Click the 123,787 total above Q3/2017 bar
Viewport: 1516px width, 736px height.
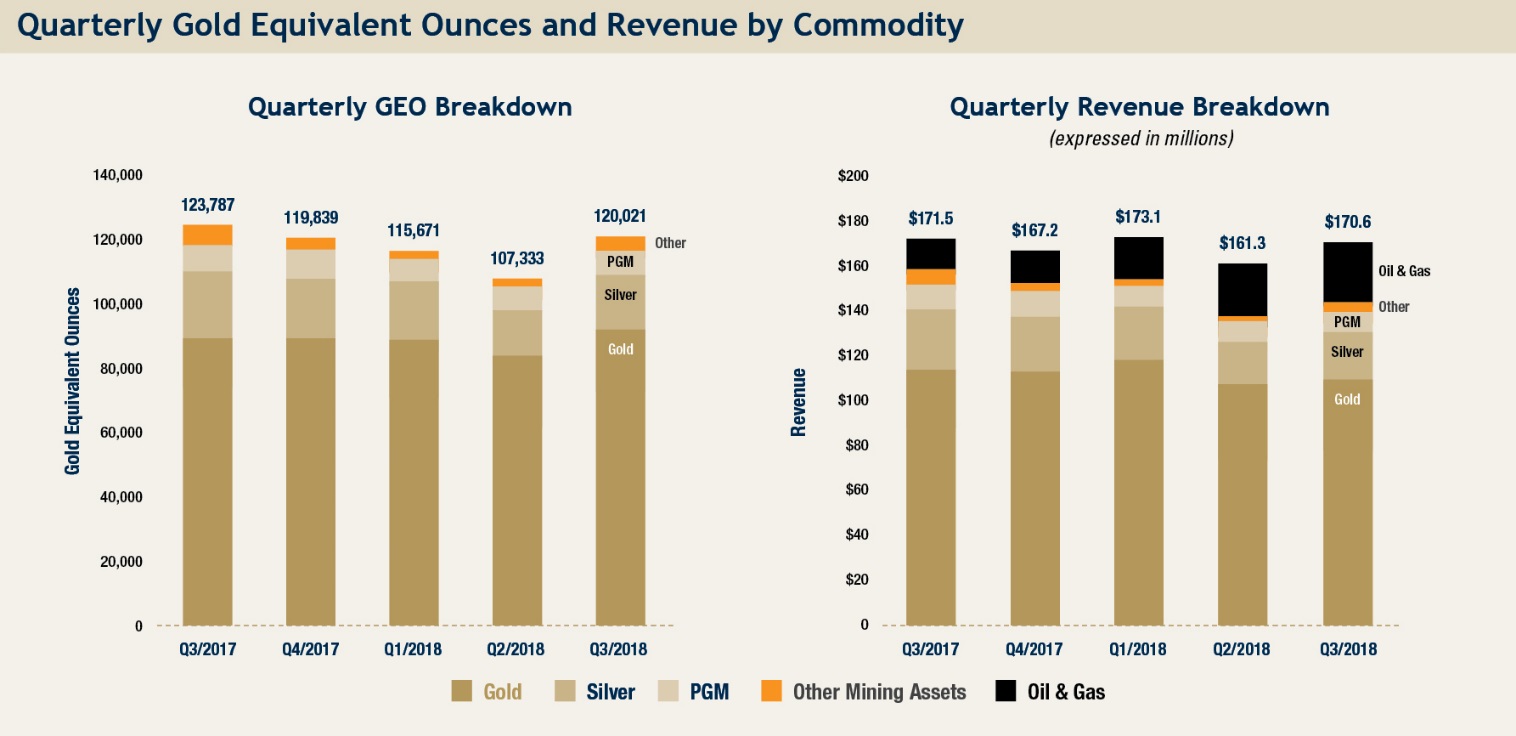[208, 205]
